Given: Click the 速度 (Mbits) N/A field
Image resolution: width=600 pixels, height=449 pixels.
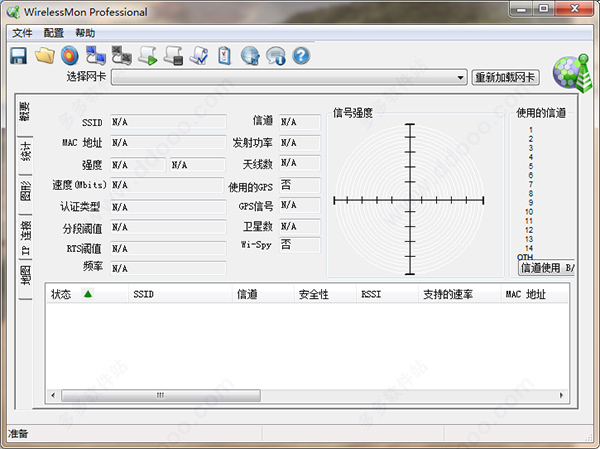Looking at the screenshot, I should point(167,185).
